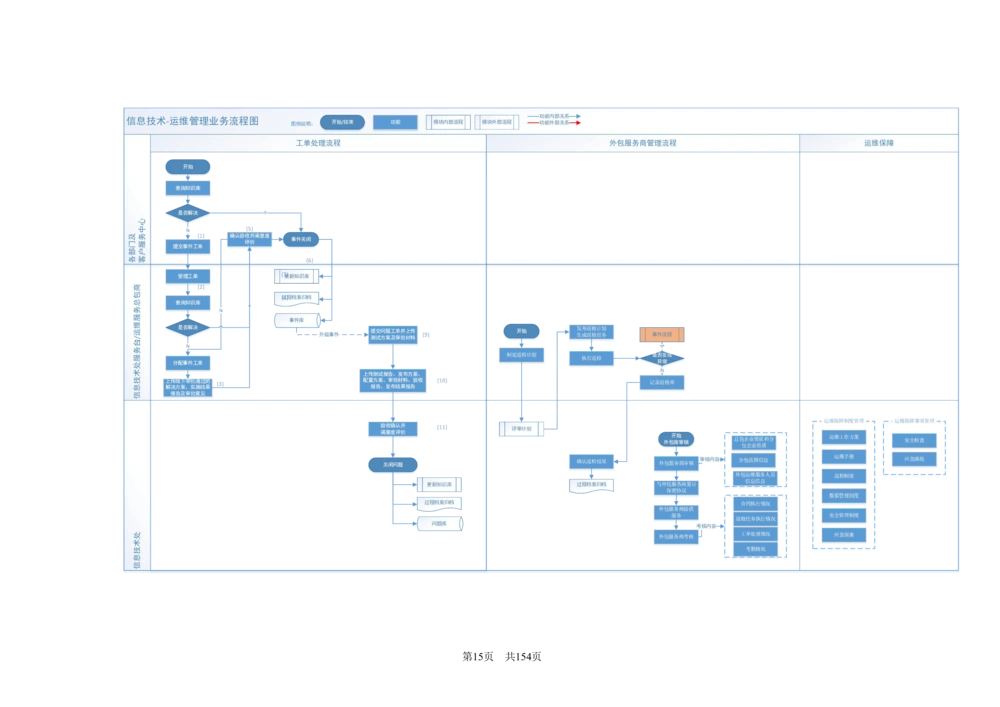Select the 记录巡检单 box
The height and width of the screenshot is (707, 1000).
click(x=662, y=382)
